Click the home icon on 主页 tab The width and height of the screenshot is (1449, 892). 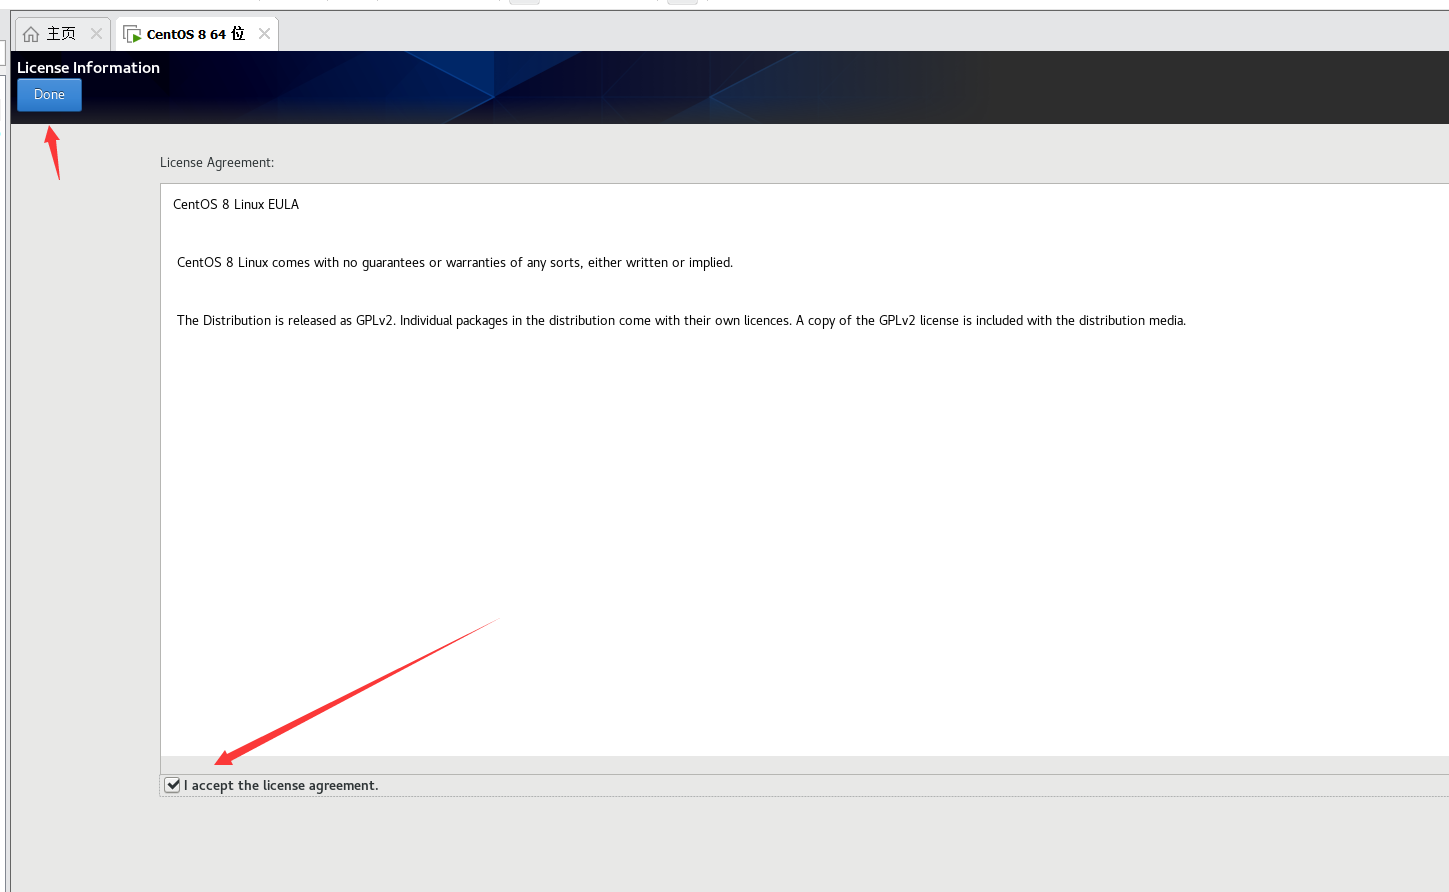pyautogui.click(x=31, y=34)
